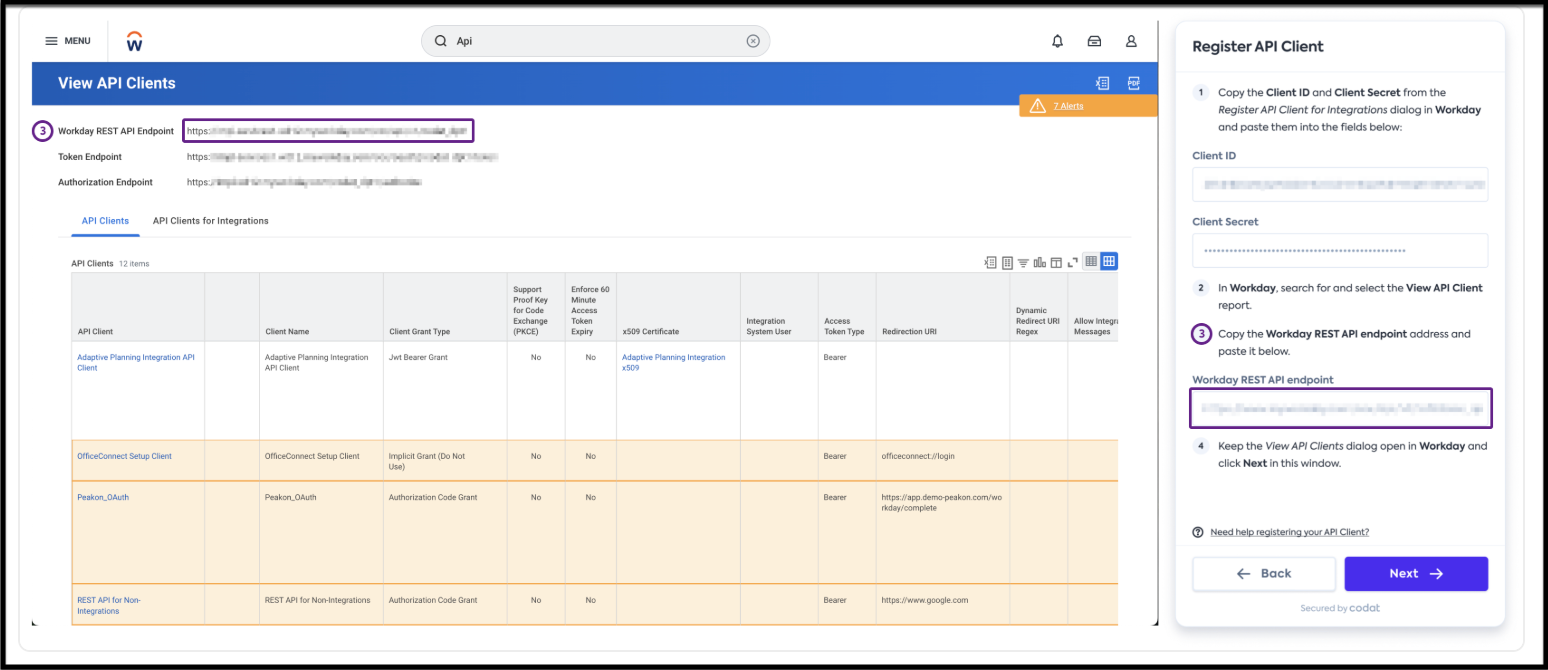Viewport: 1548px width, 670px height.
Task: Click the Token Endpoint URL value
Action: [x=342, y=157]
